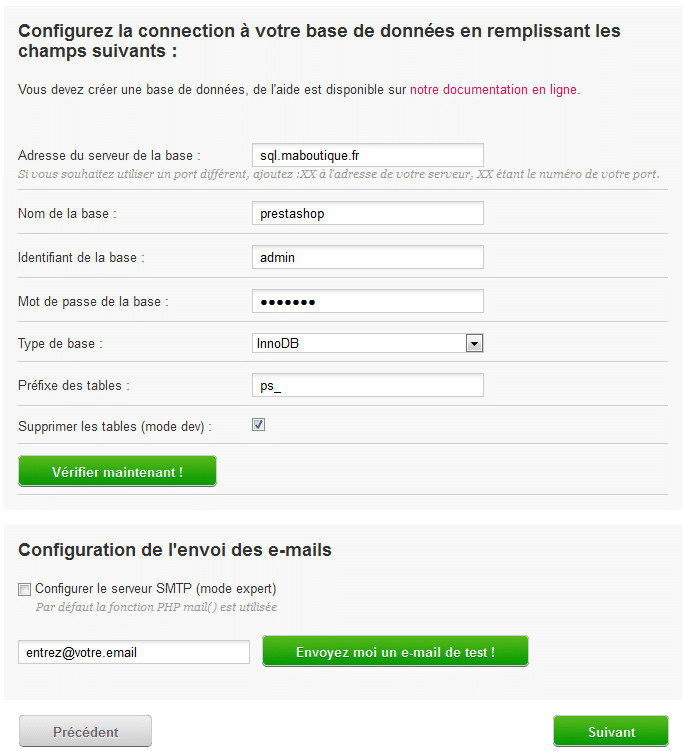Expand the InnoDB database type dropdown
This screenshot has width=683, height=751.
point(474,344)
